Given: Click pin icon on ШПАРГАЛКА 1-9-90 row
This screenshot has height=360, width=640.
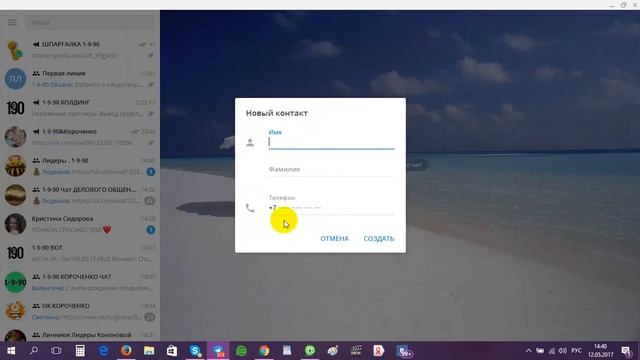Looking at the screenshot, I should click(151, 56).
